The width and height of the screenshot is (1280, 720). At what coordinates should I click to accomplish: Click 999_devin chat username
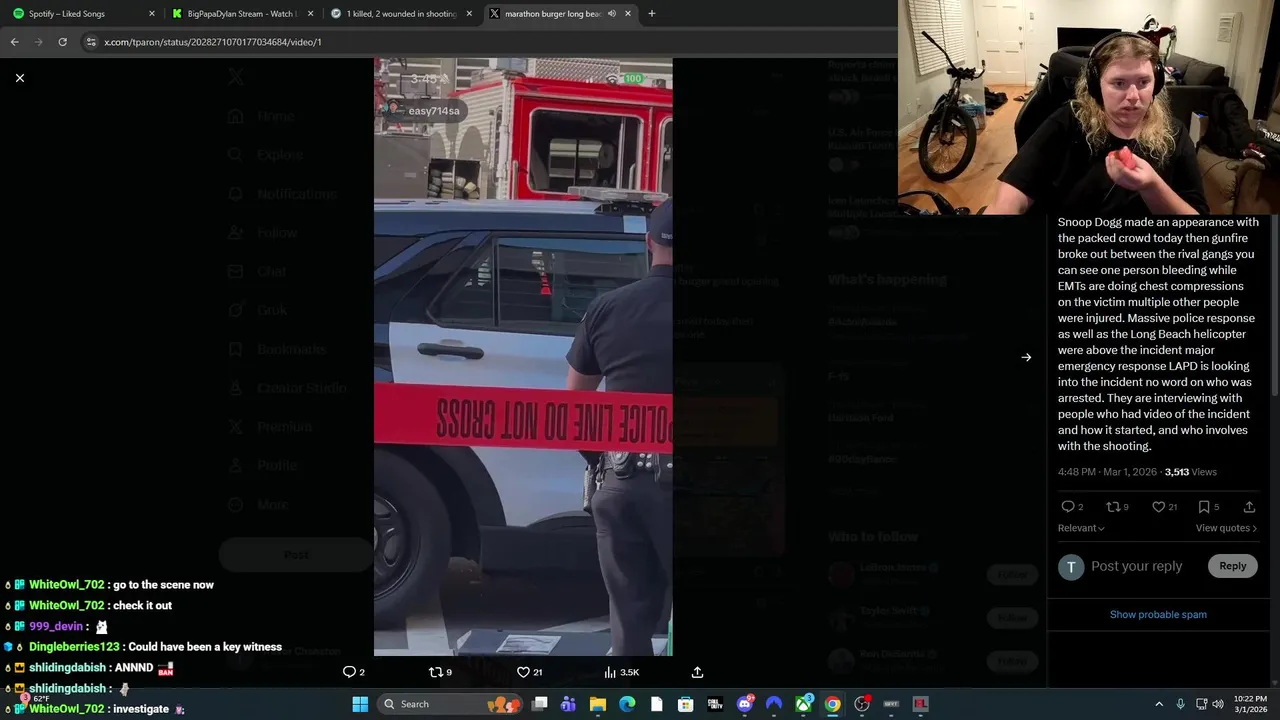56,626
